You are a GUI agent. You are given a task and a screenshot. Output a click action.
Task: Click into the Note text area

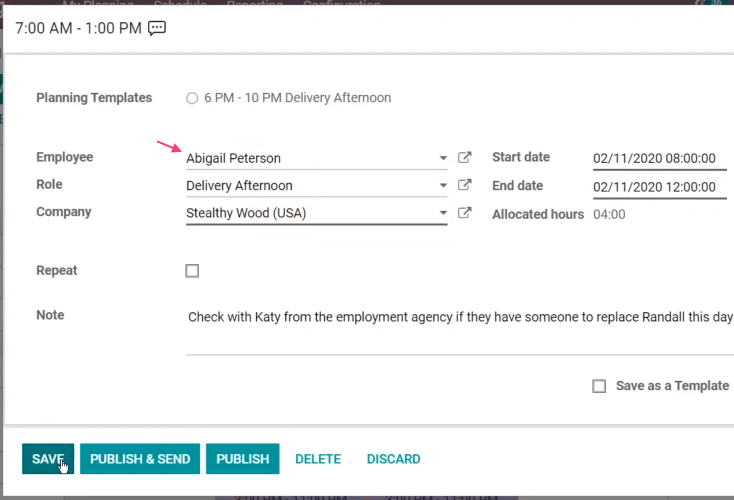point(460,330)
